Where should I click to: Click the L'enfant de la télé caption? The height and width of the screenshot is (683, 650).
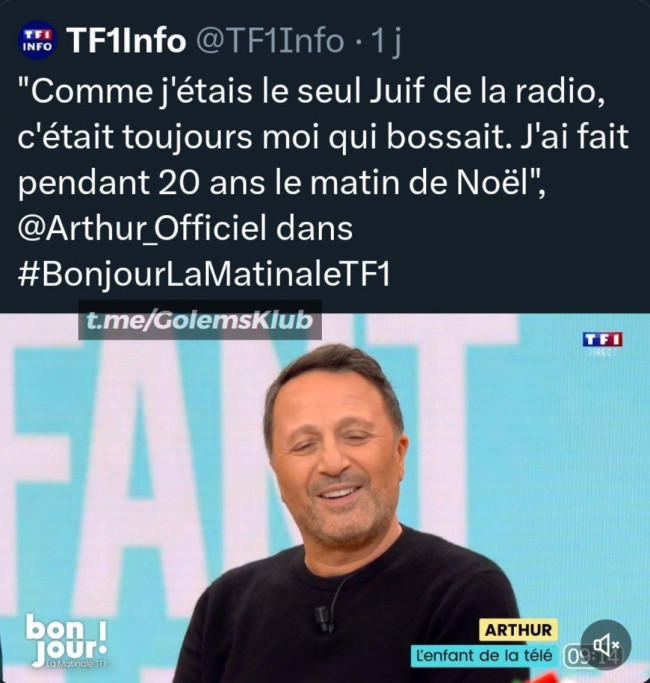484,655
